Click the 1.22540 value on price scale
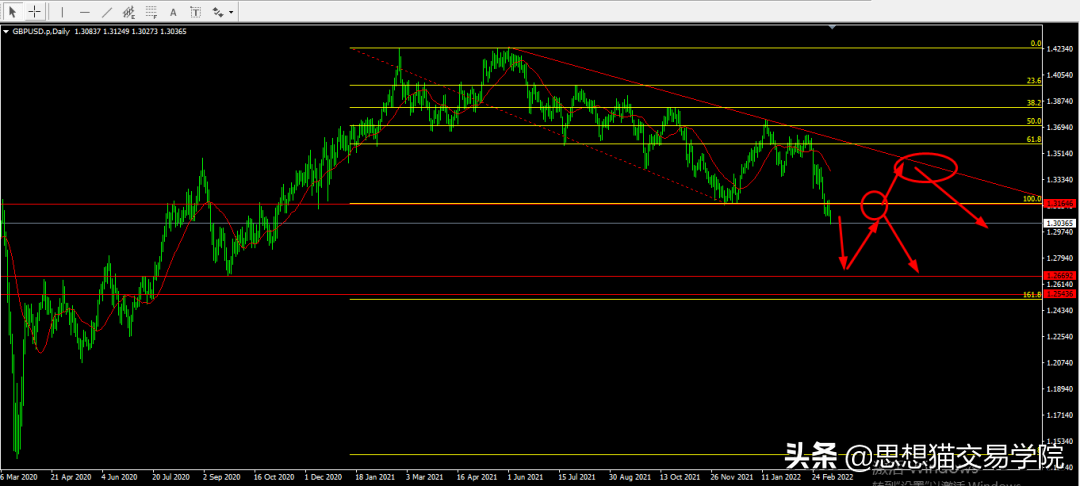 [x=1061, y=337]
